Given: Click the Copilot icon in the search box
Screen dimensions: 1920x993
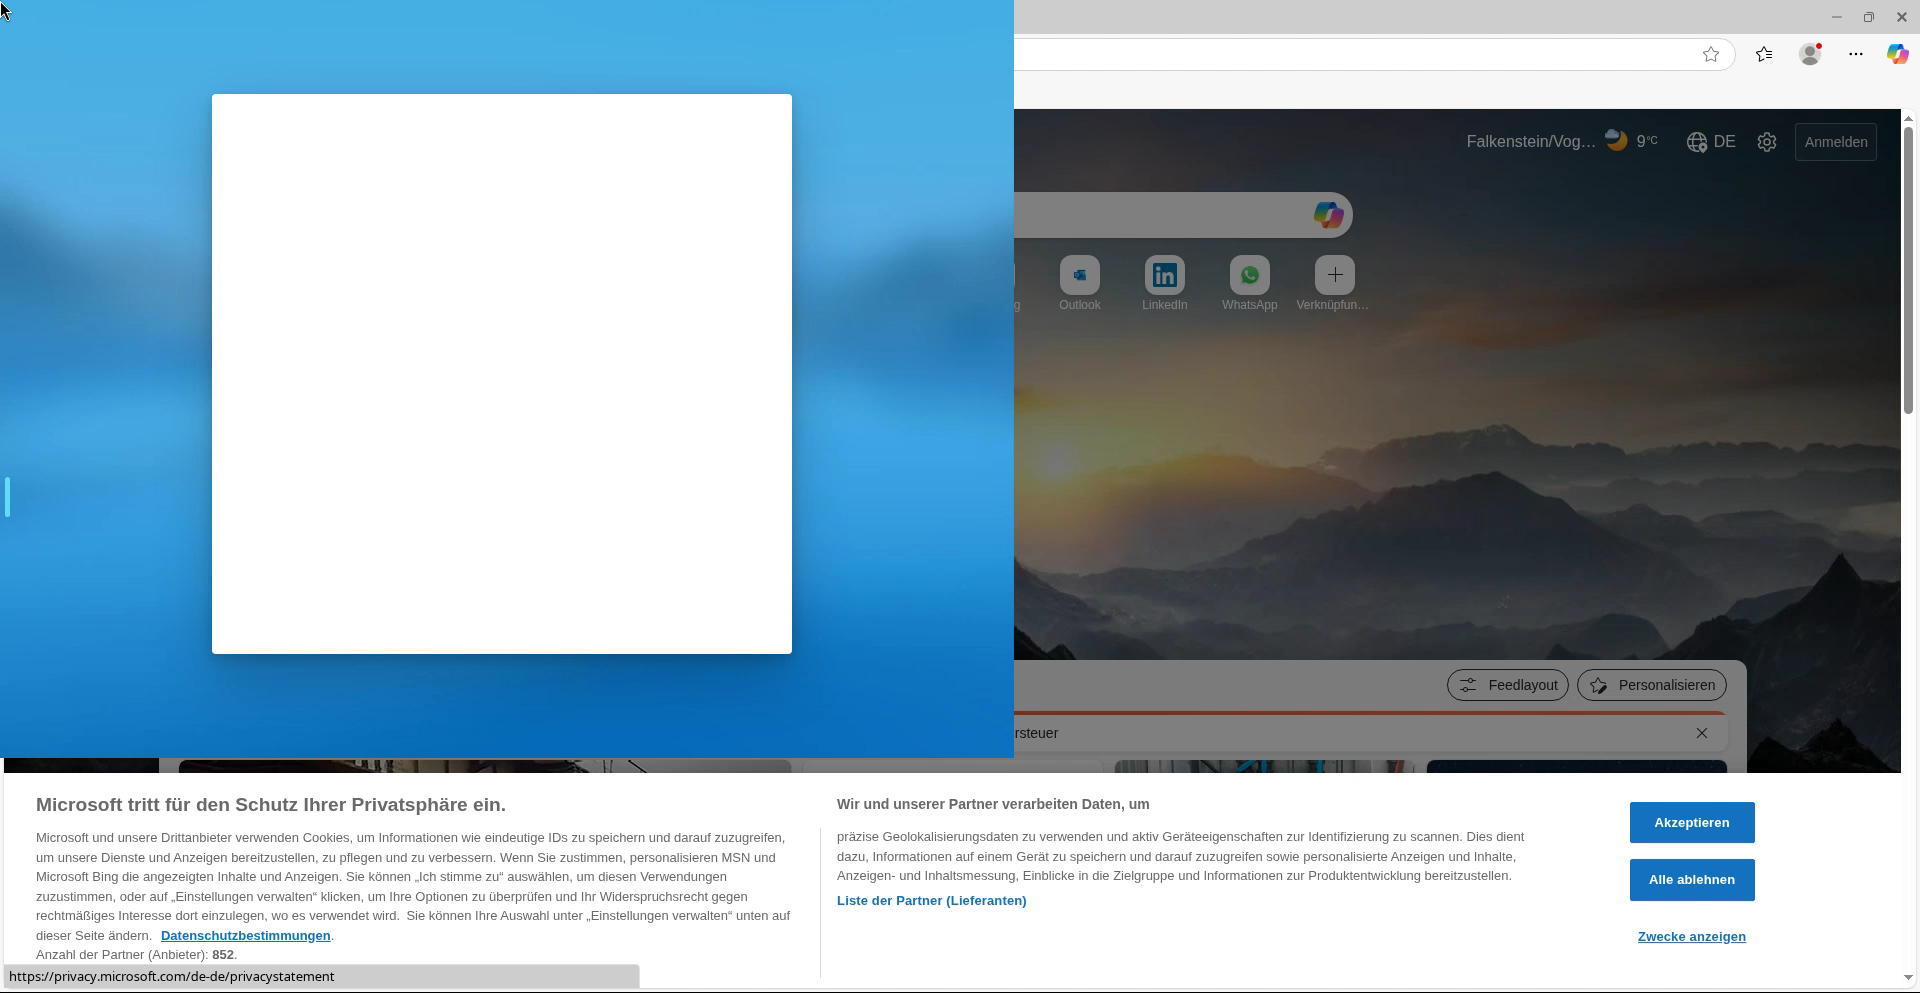Looking at the screenshot, I should [1328, 215].
